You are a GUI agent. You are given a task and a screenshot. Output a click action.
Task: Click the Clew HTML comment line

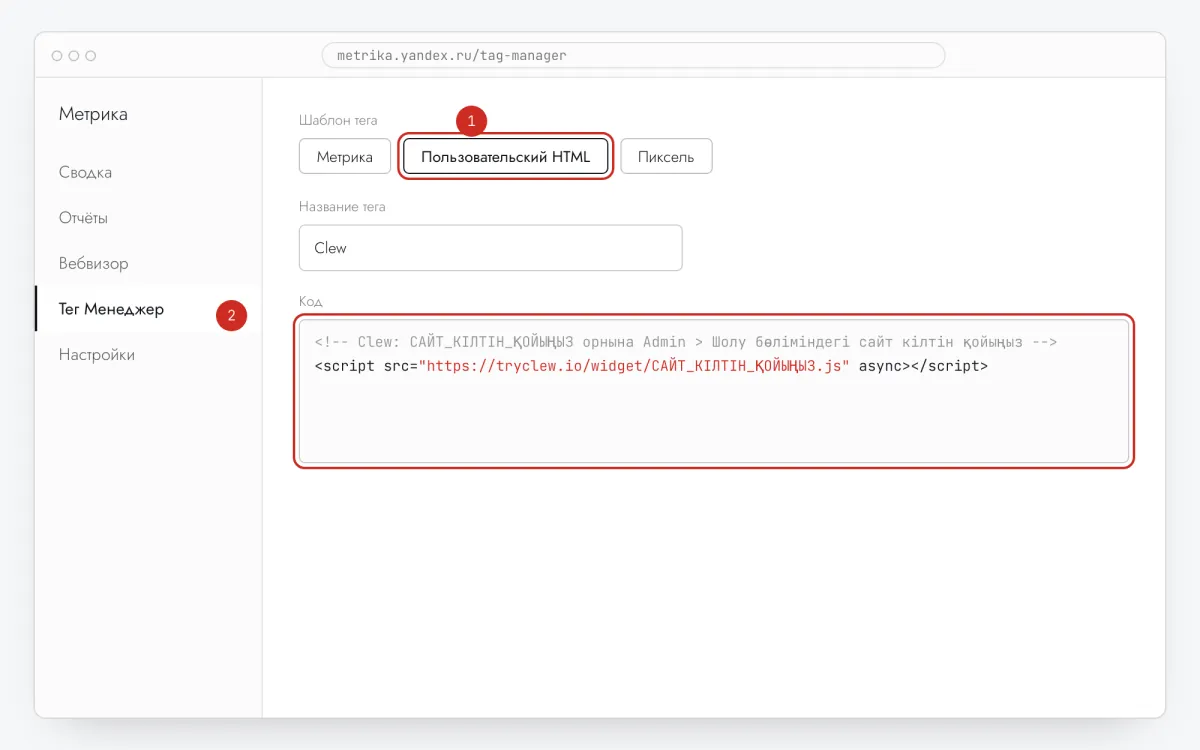click(x=686, y=342)
